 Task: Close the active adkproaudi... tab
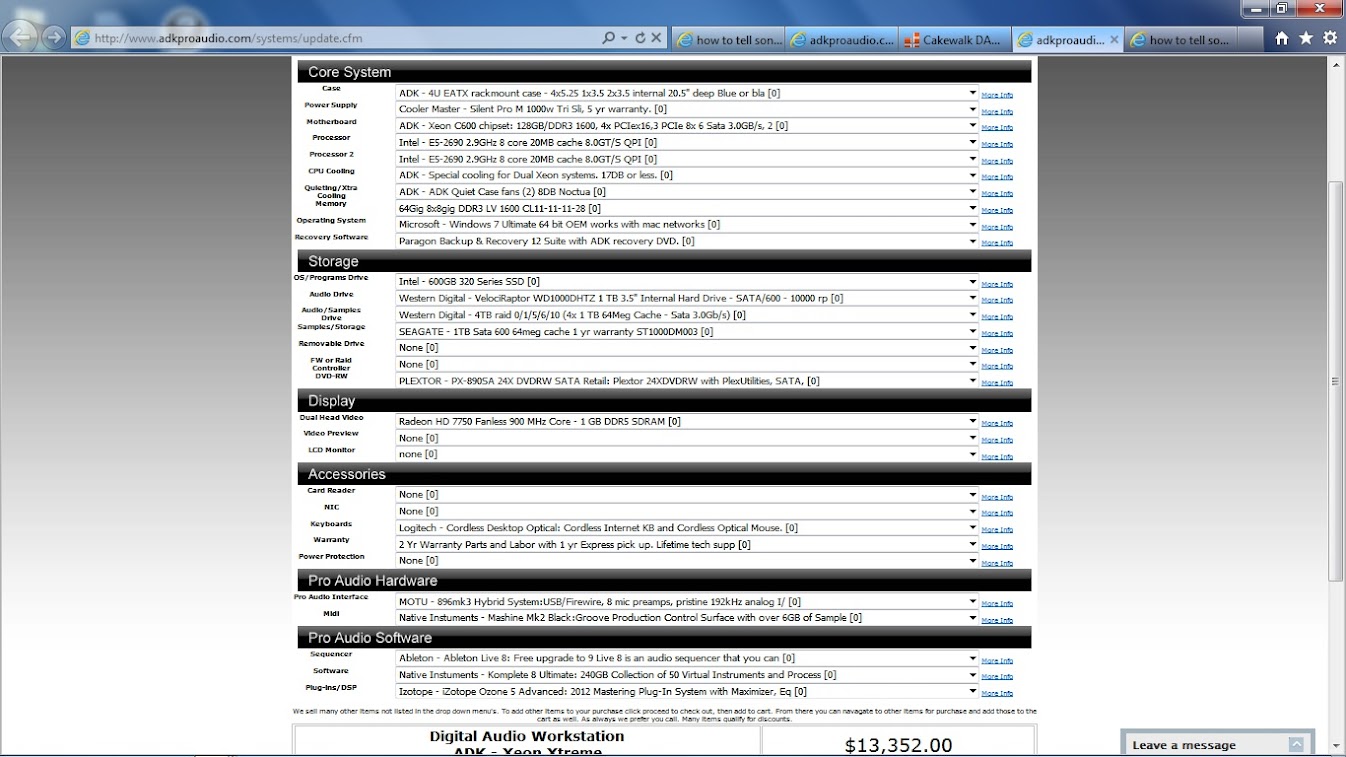click(1114, 40)
